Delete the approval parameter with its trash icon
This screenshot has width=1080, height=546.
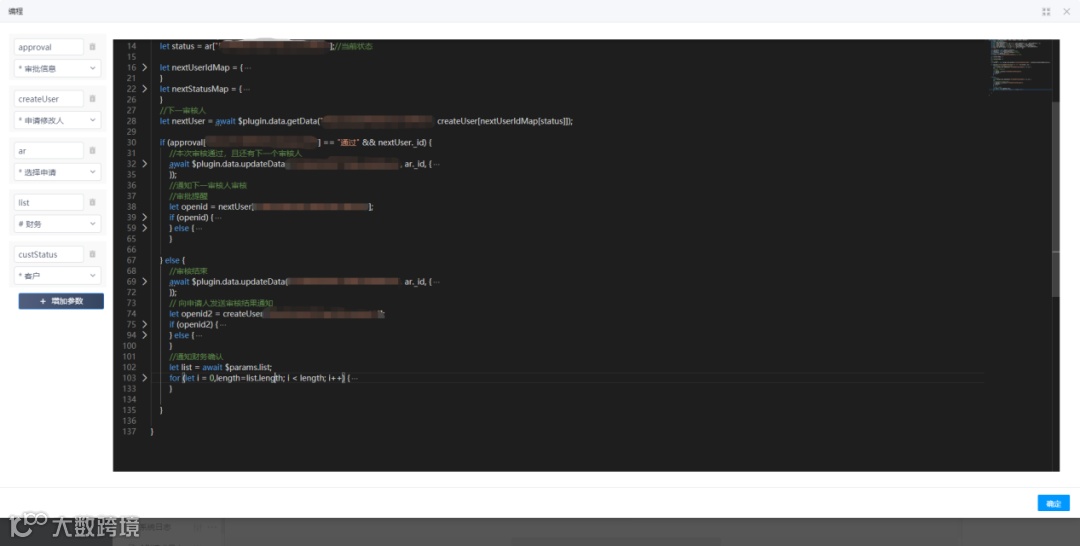pyautogui.click(x=92, y=47)
